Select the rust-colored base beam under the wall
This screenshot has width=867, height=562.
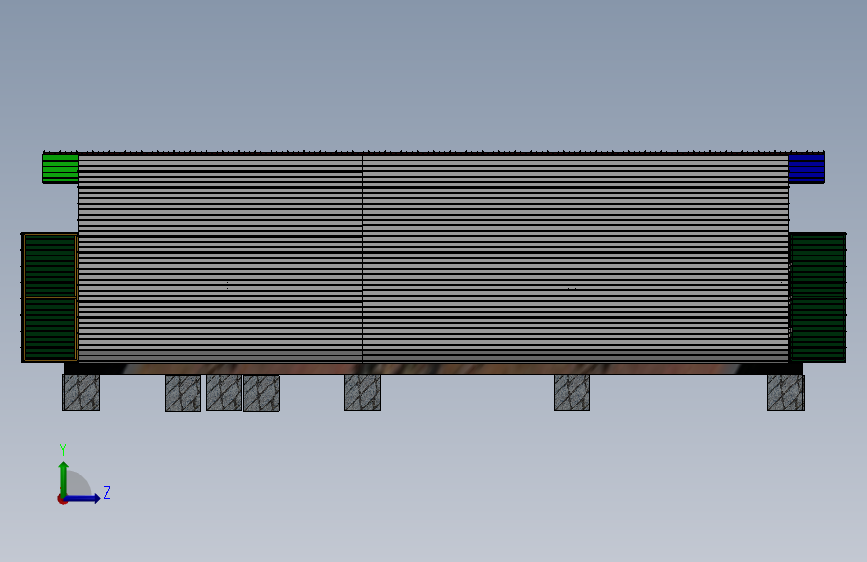(x=433, y=368)
